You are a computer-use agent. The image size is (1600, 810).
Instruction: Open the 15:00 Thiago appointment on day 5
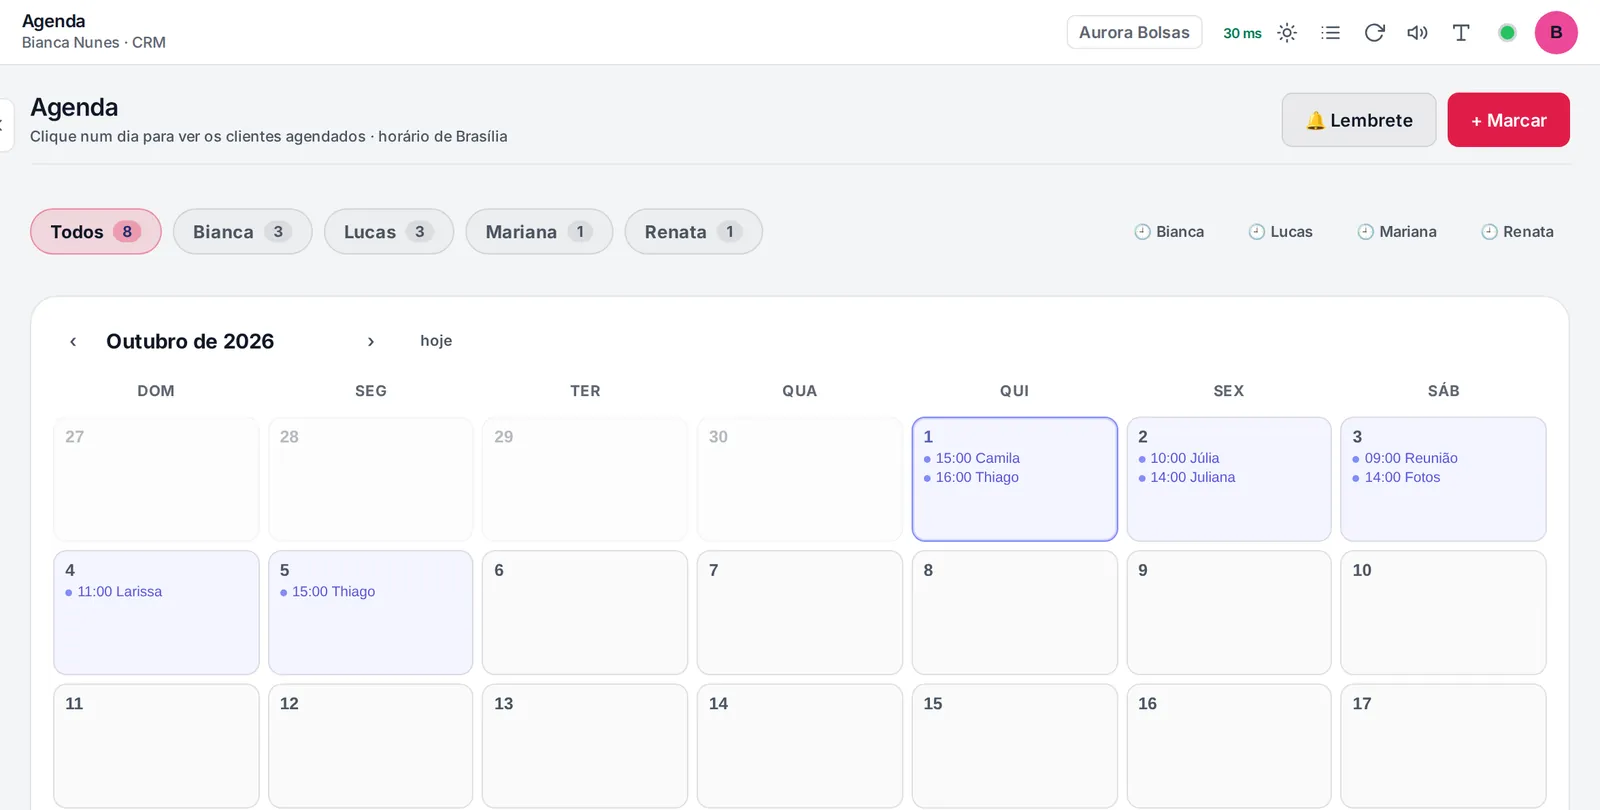coord(328,591)
